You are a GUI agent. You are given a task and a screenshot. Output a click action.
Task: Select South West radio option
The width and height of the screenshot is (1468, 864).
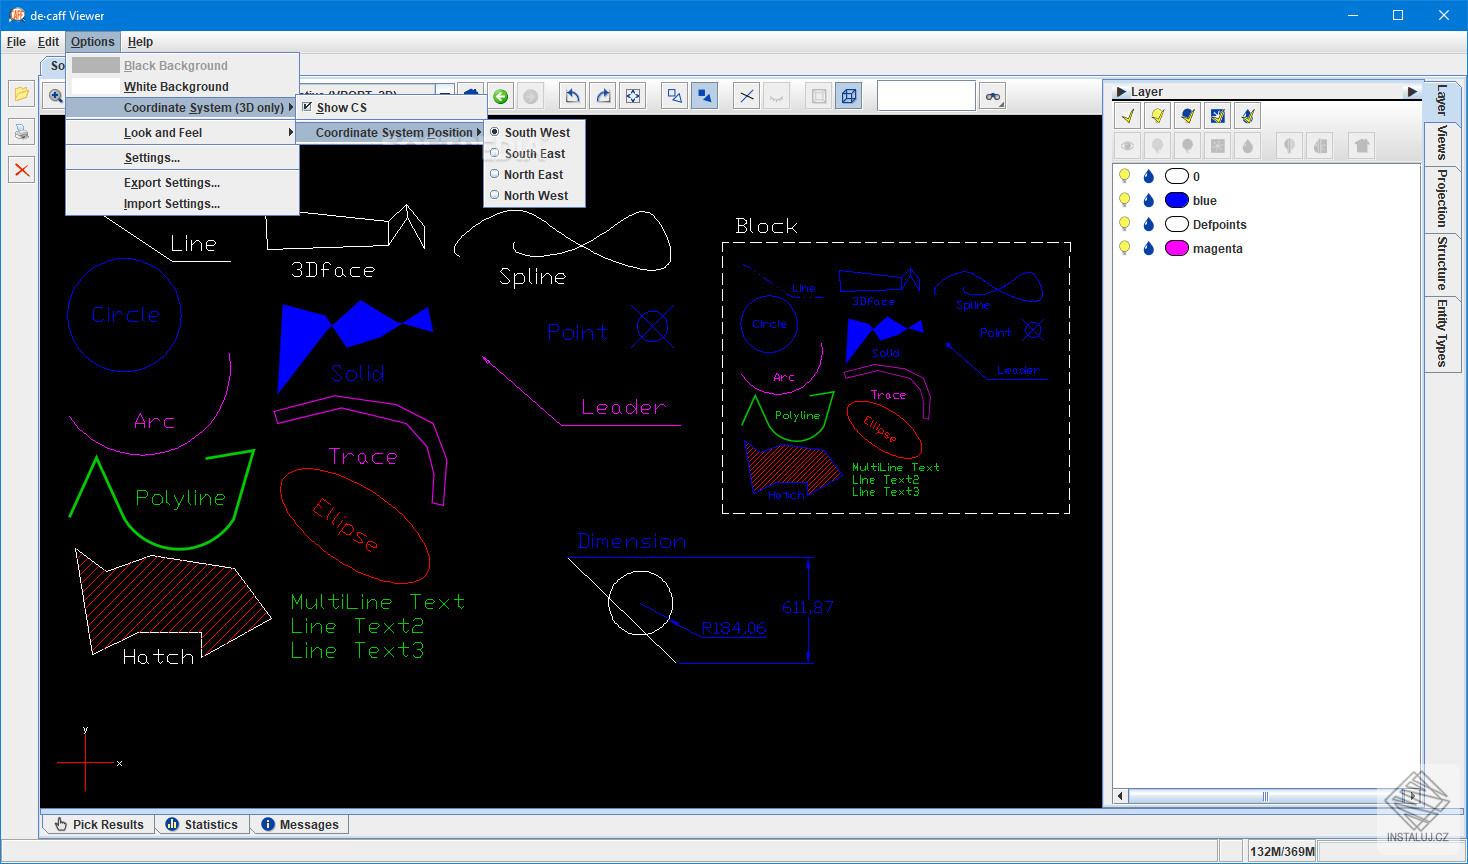(x=494, y=132)
